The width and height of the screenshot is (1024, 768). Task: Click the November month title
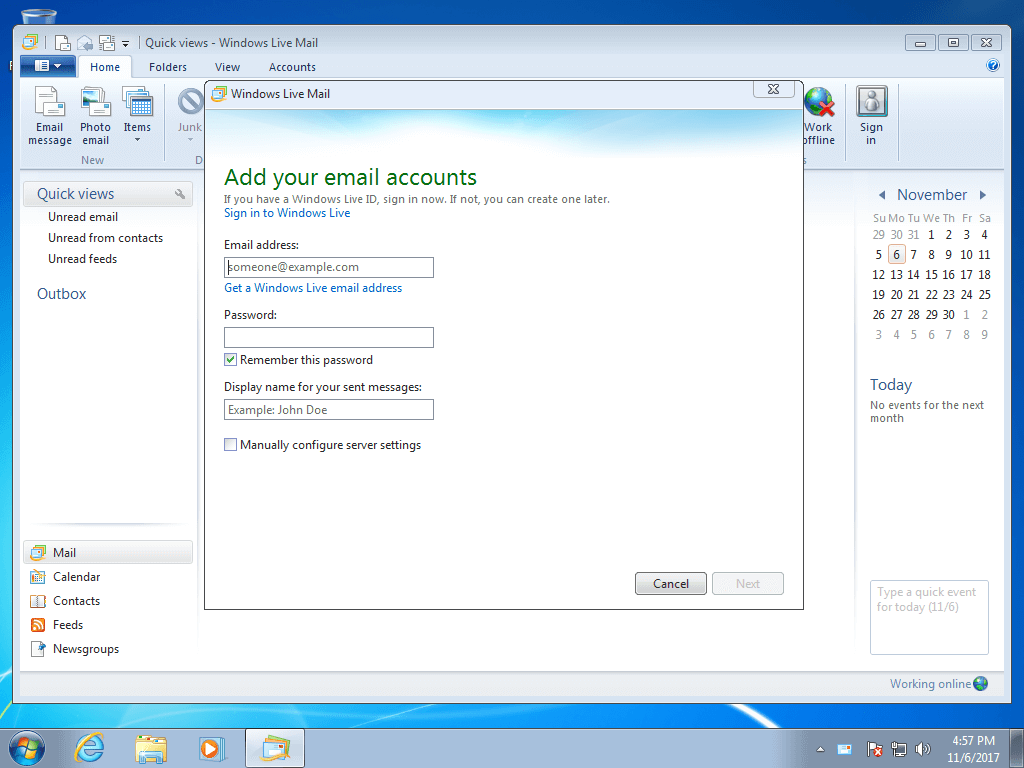click(x=931, y=195)
